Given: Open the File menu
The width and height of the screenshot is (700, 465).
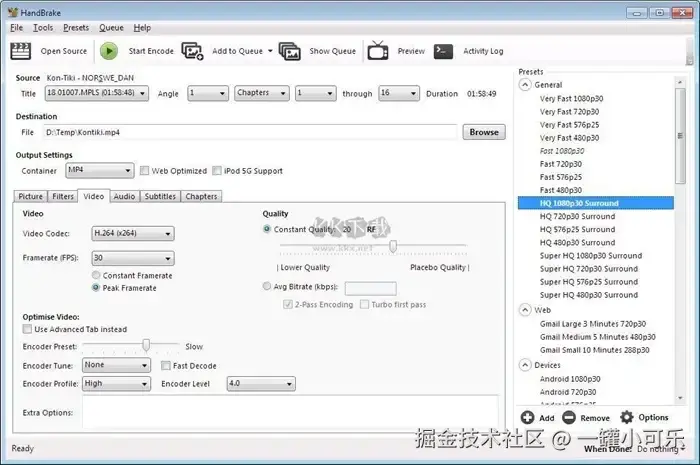Looking at the screenshot, I should [x=17, y=28].
